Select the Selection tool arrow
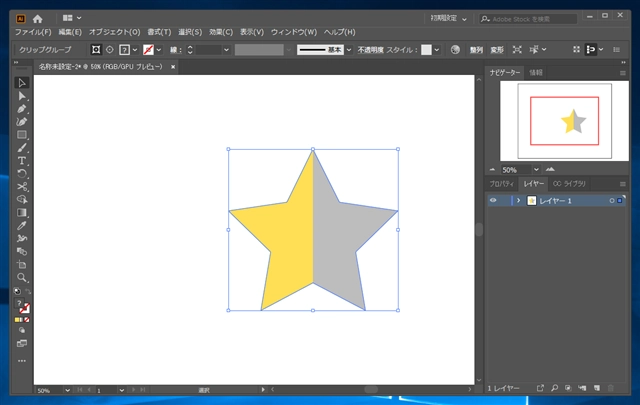640x405 pixels. [22, 83]
